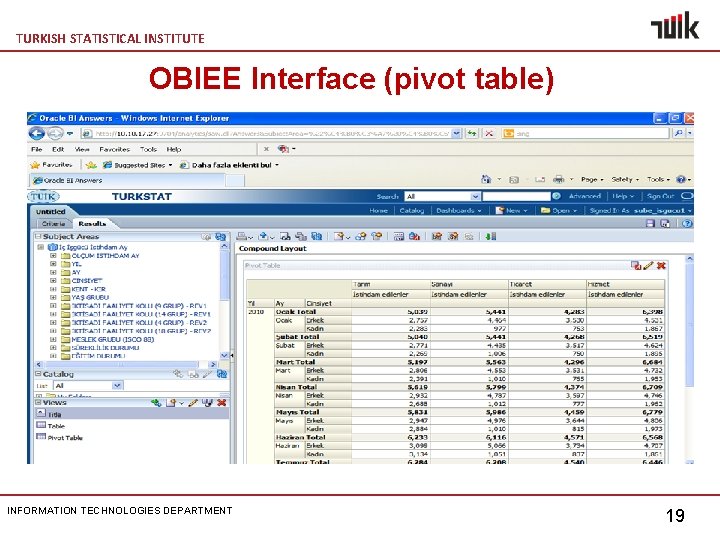Image resolution: width=720 pixels, height=540 pixels.
Task: Click the Home link in OBIEE header
Action: coord(378,210)
